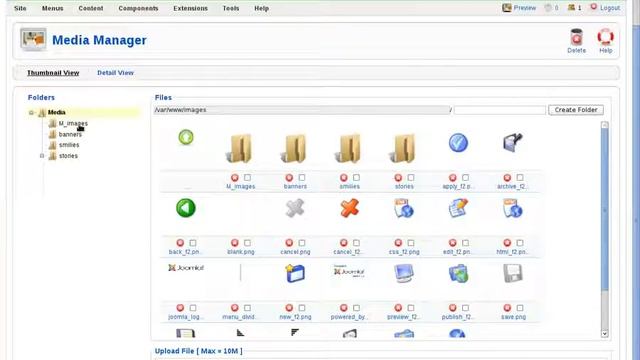Open the Menus menu
Viewport: 640px width, 360px height.
[52, 8]
